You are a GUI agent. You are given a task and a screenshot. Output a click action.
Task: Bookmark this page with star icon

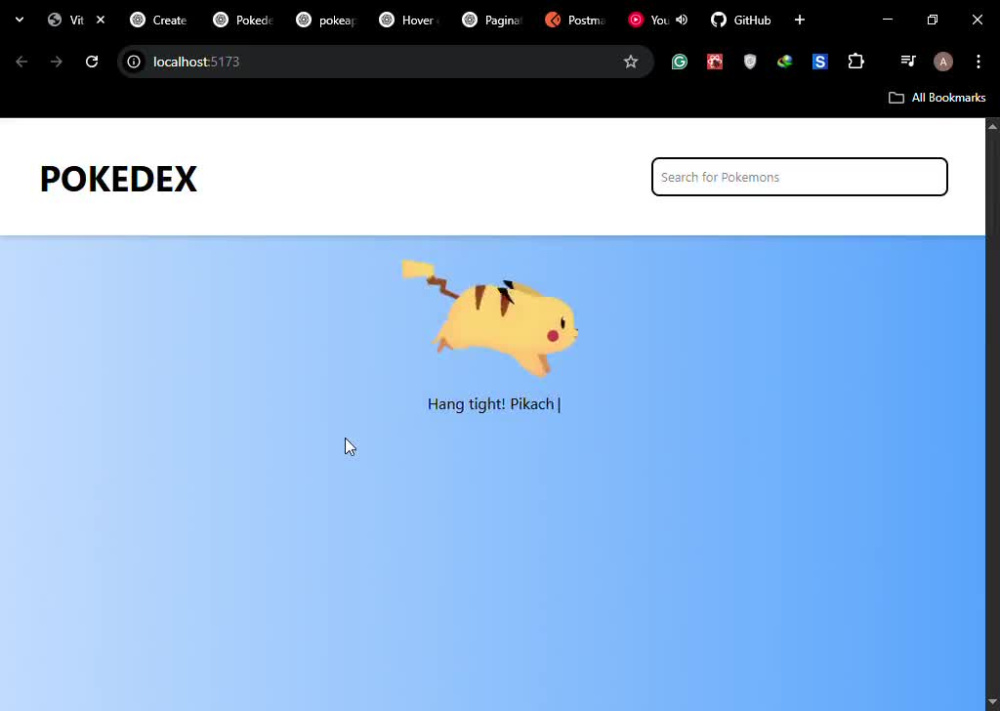coord(631,61)
